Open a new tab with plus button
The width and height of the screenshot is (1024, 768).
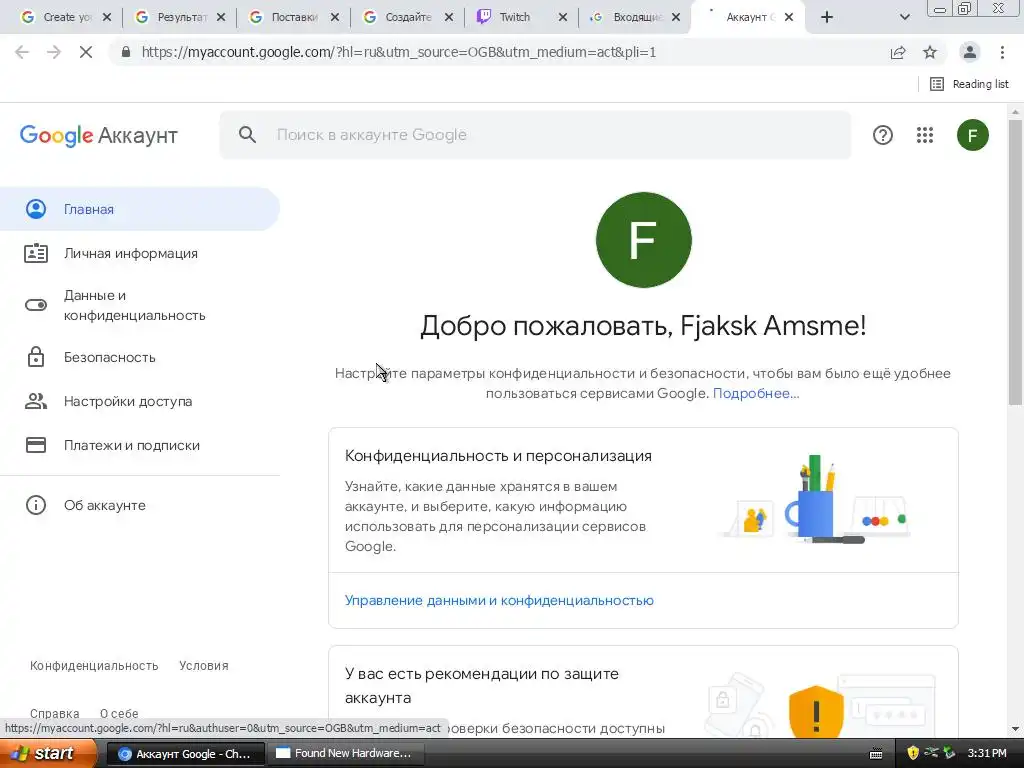click(827, 17)
